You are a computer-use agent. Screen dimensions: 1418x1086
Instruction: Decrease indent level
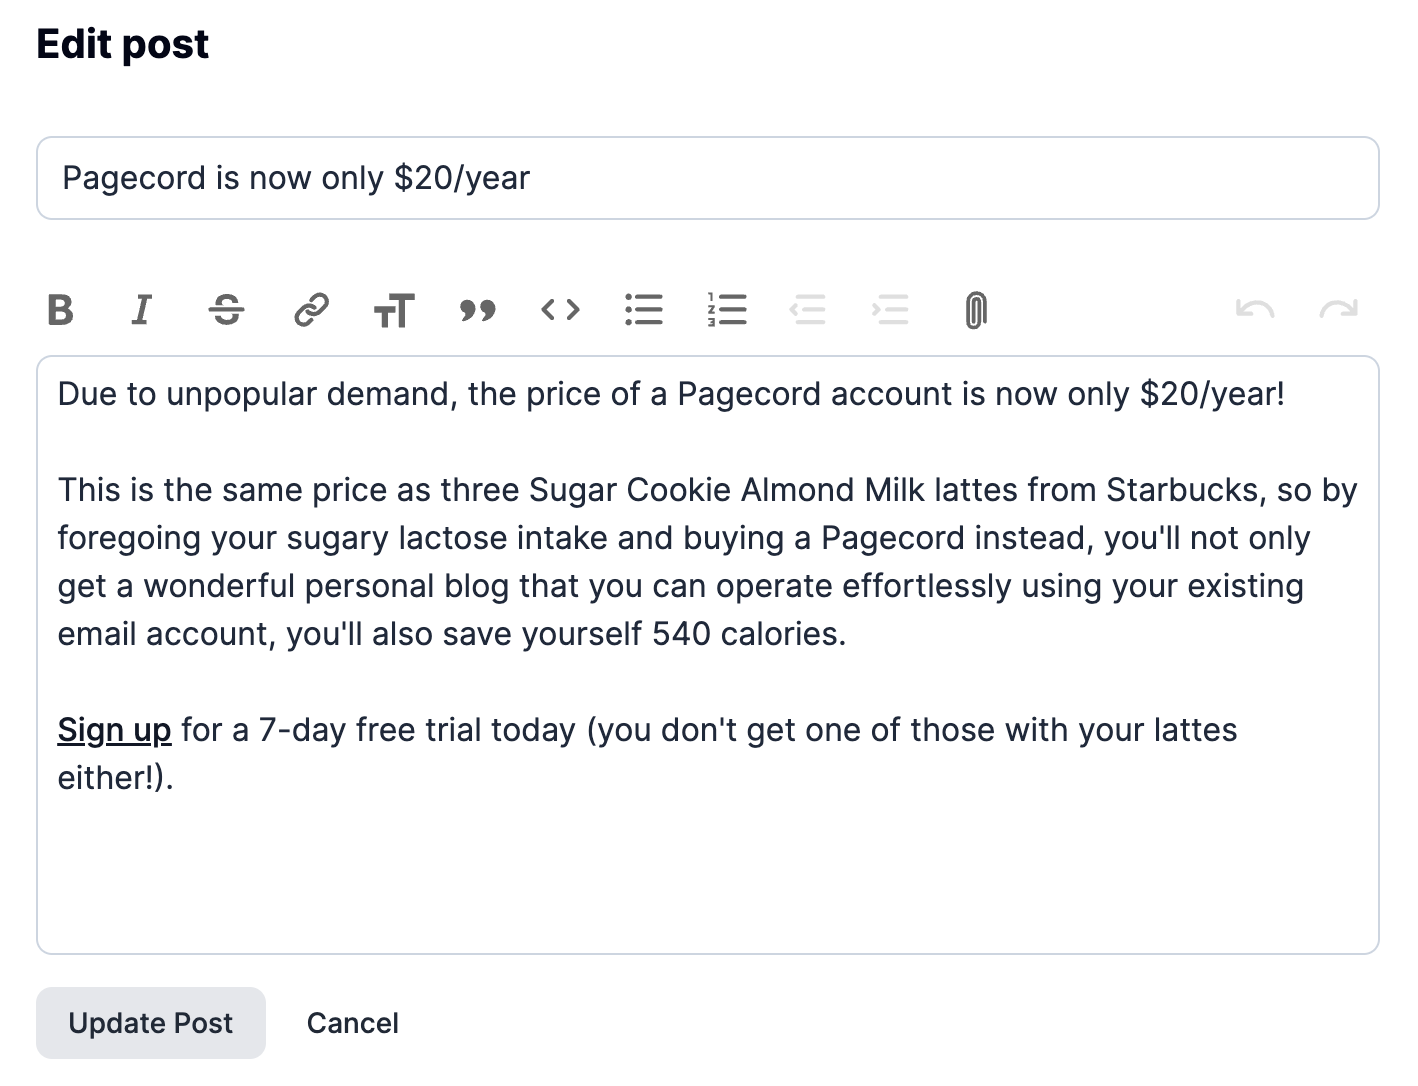pos(808,310)
